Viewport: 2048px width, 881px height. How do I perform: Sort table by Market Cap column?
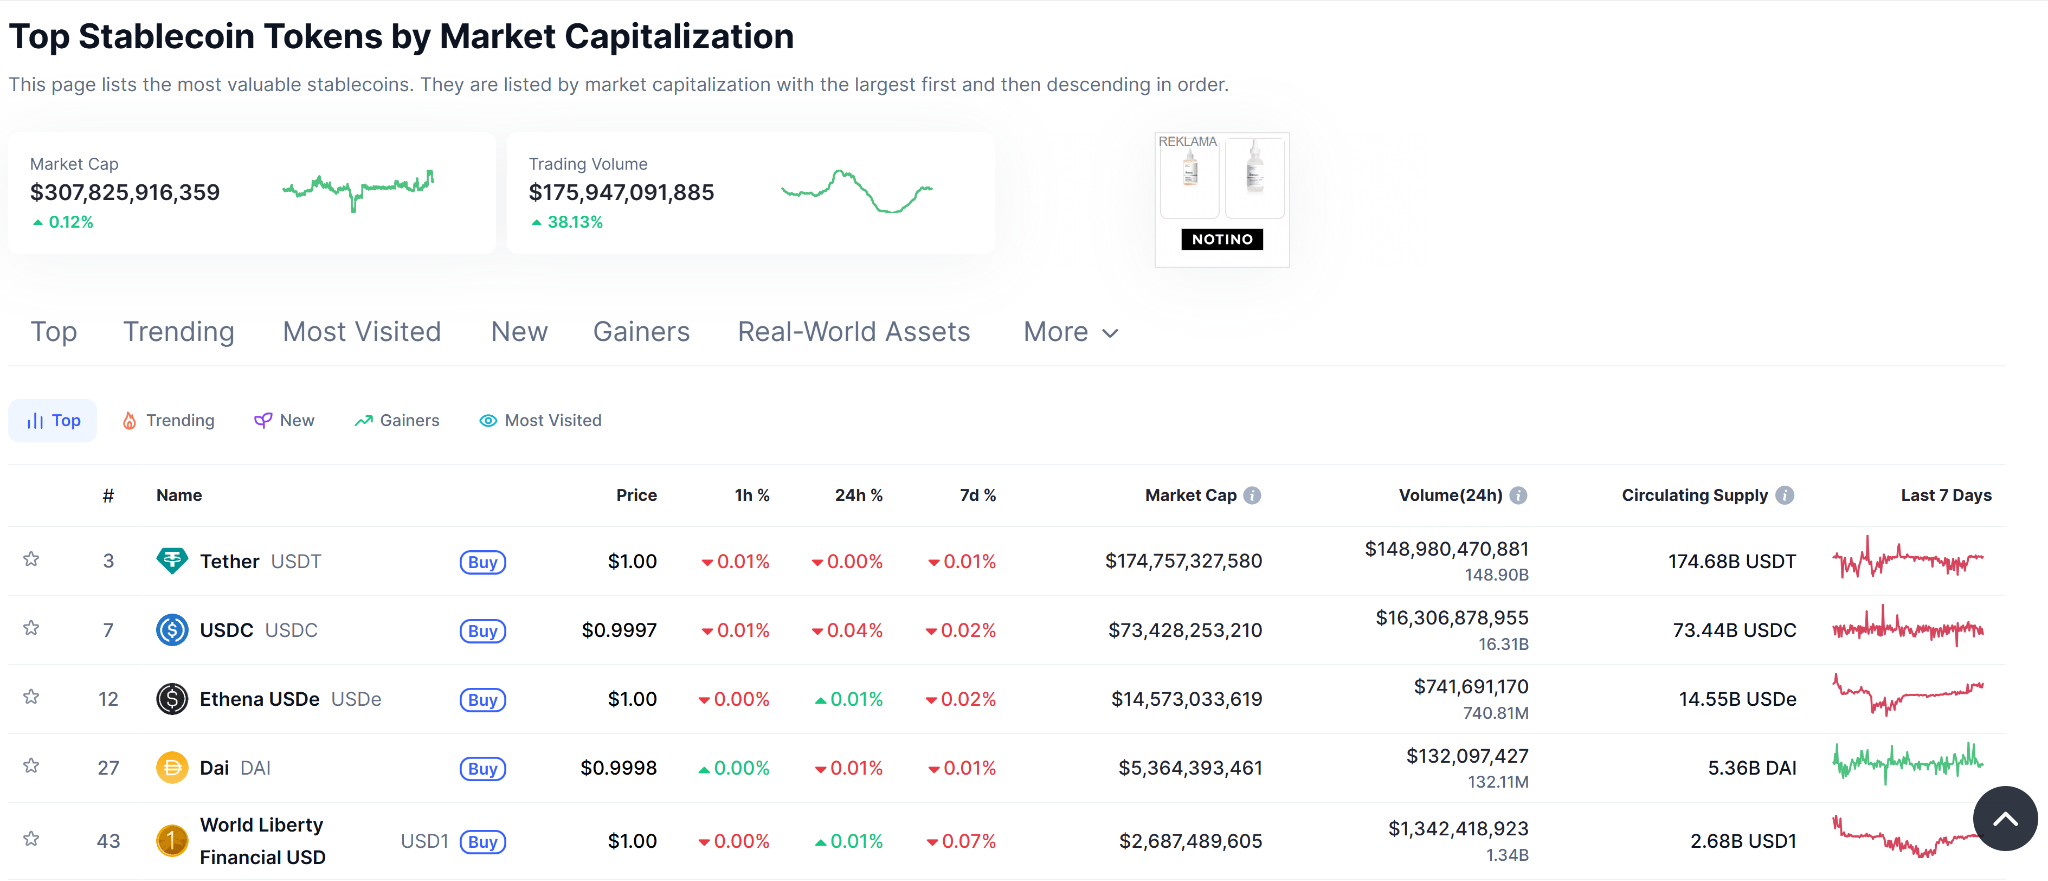1190,495
